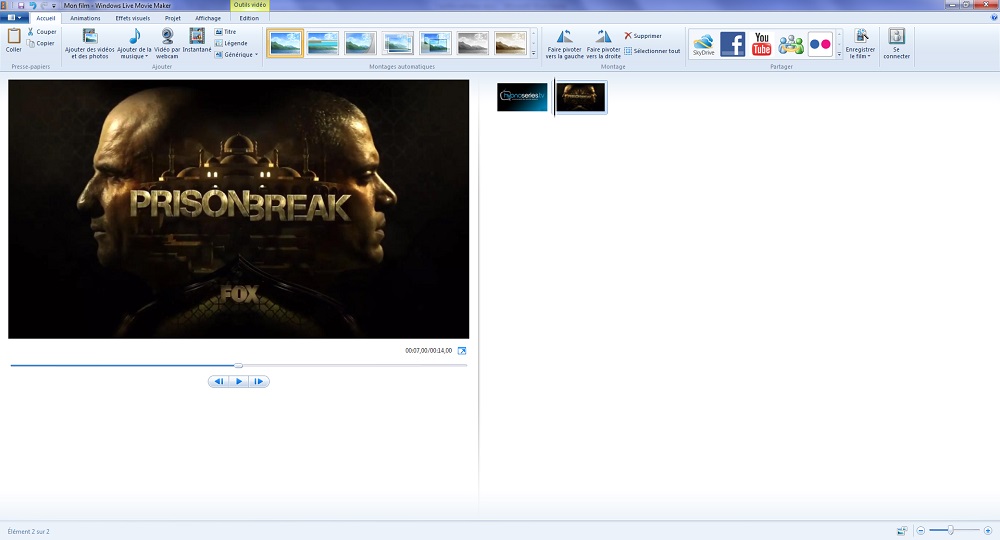Switch to the Effets visuels tab

[133, 18]
